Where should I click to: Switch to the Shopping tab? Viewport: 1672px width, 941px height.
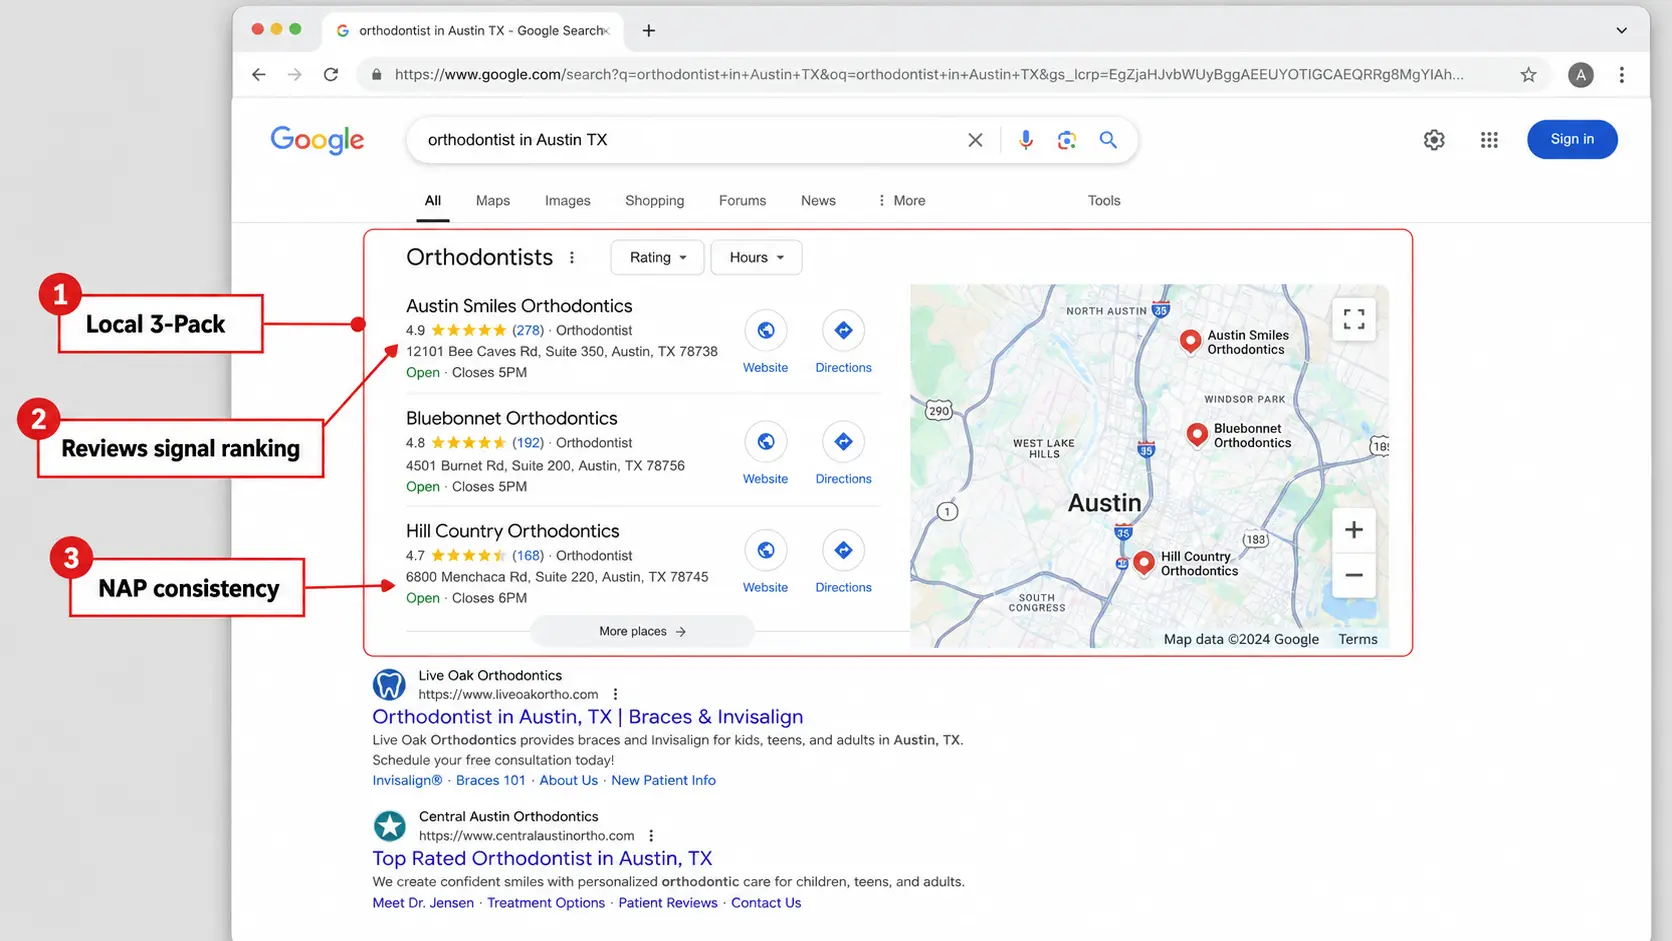[x=655, y=200]
